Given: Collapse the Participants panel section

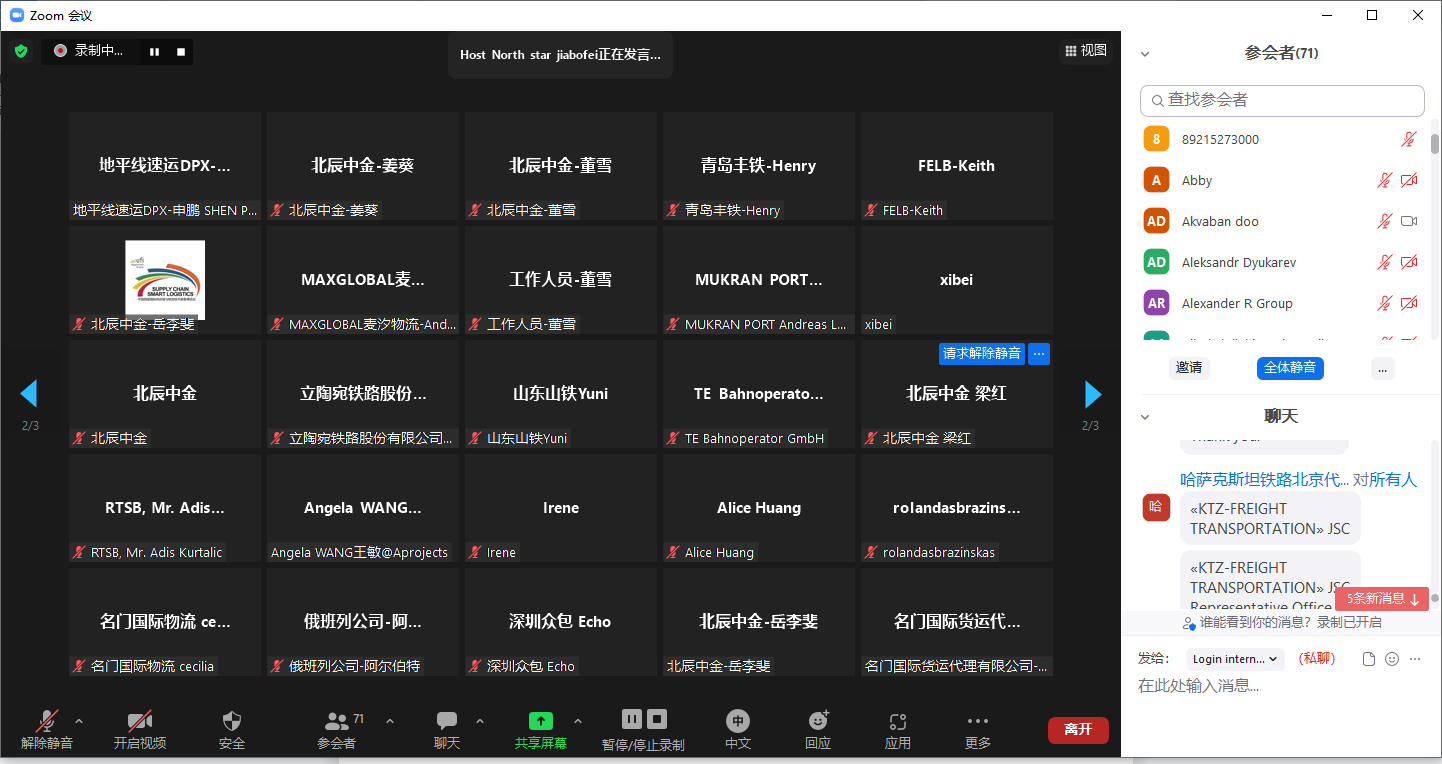Looking at the screenshot, I should [x=1146, y=54].
